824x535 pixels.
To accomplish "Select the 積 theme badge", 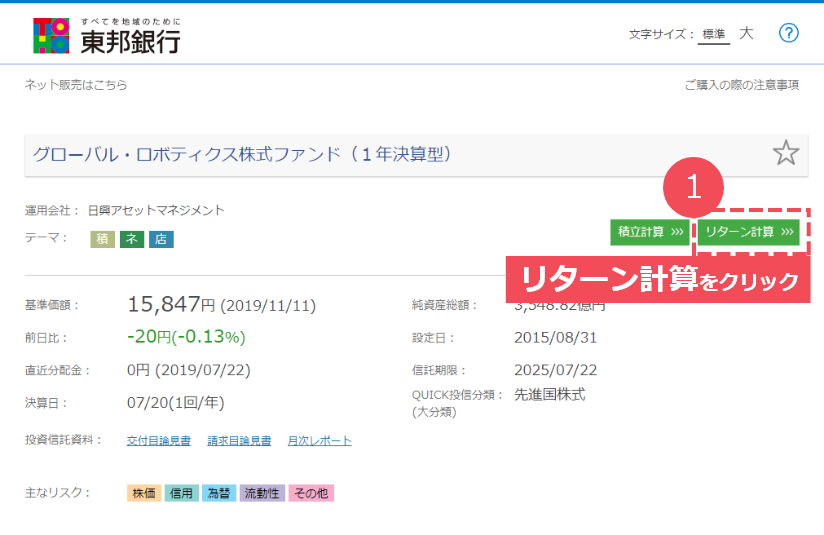I will pos(102,239).
